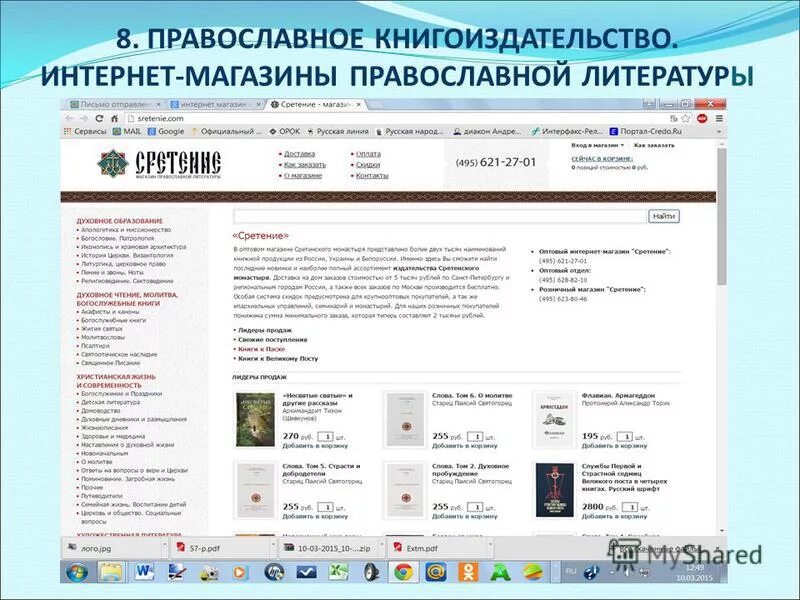Image resolution: width=800 pixels, height=600 pixels.
Task: Select the Книги к Пасхе filter
Action: [260, 349]
